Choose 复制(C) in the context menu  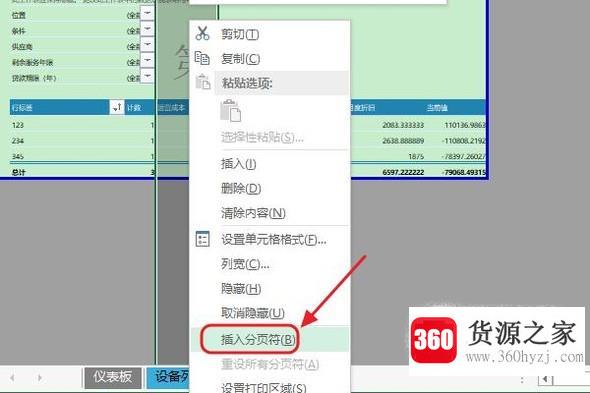point(270,58)
